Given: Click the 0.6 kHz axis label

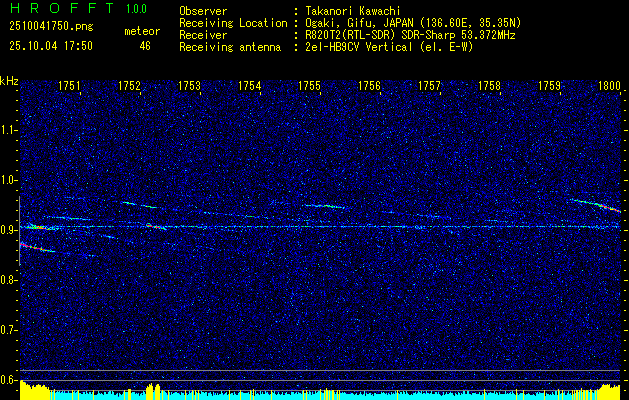Looking at the screenshot, I should [x=8, y=380].
